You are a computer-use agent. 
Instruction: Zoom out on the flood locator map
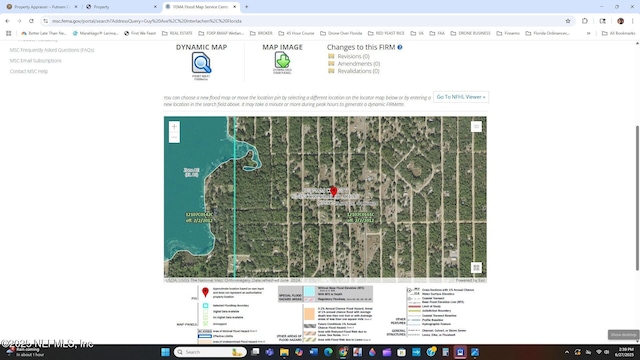174,137
